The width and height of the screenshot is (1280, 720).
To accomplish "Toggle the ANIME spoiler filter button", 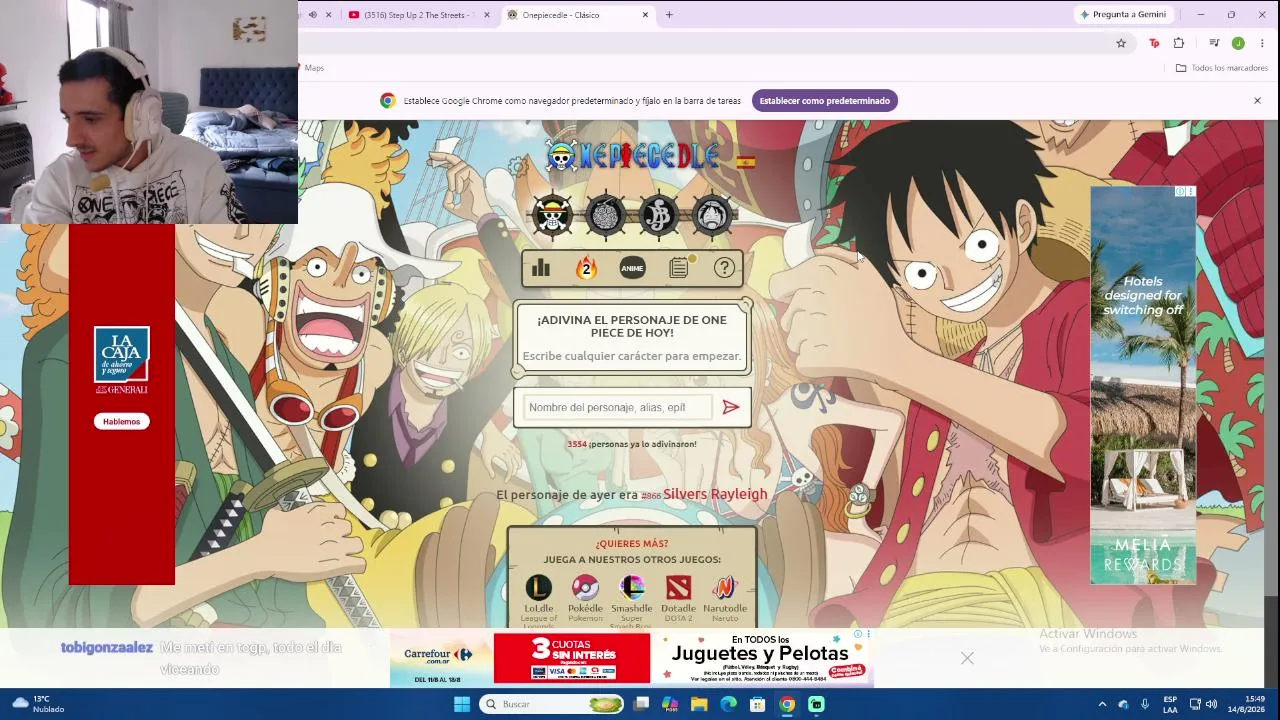I will pos(632,268).
